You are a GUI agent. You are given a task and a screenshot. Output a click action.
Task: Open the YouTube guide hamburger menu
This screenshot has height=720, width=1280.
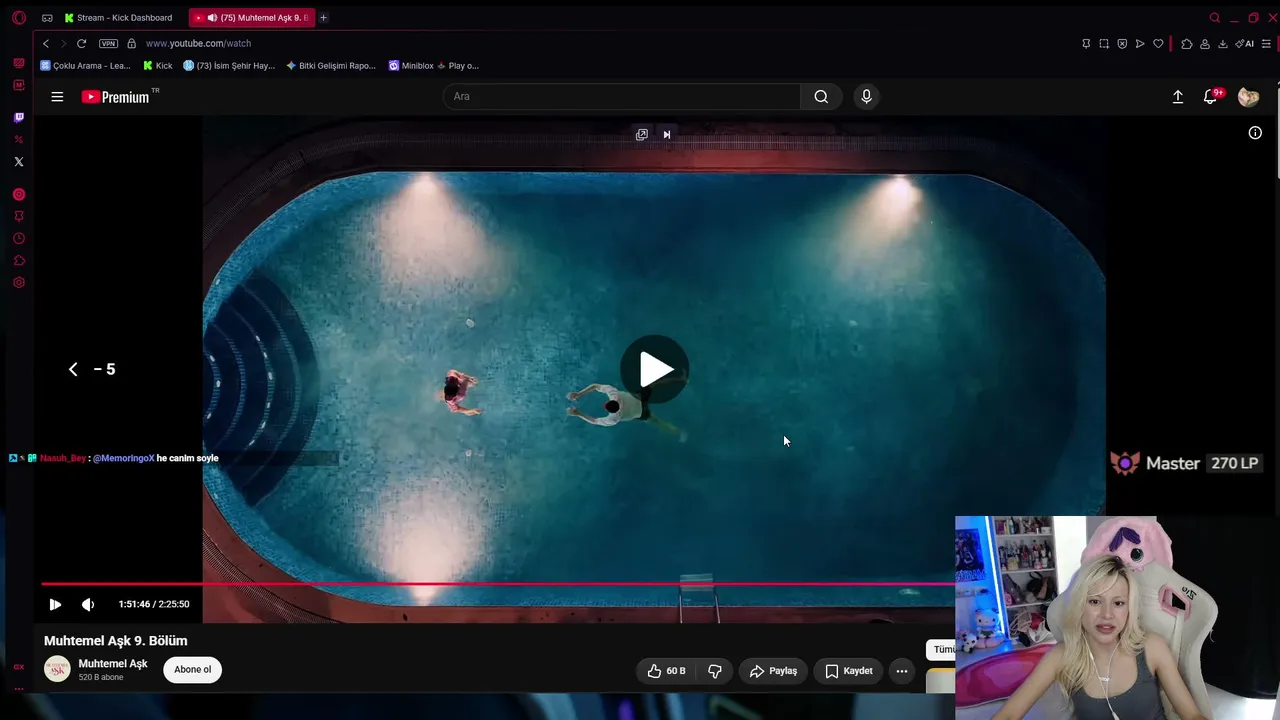(57, 97)
